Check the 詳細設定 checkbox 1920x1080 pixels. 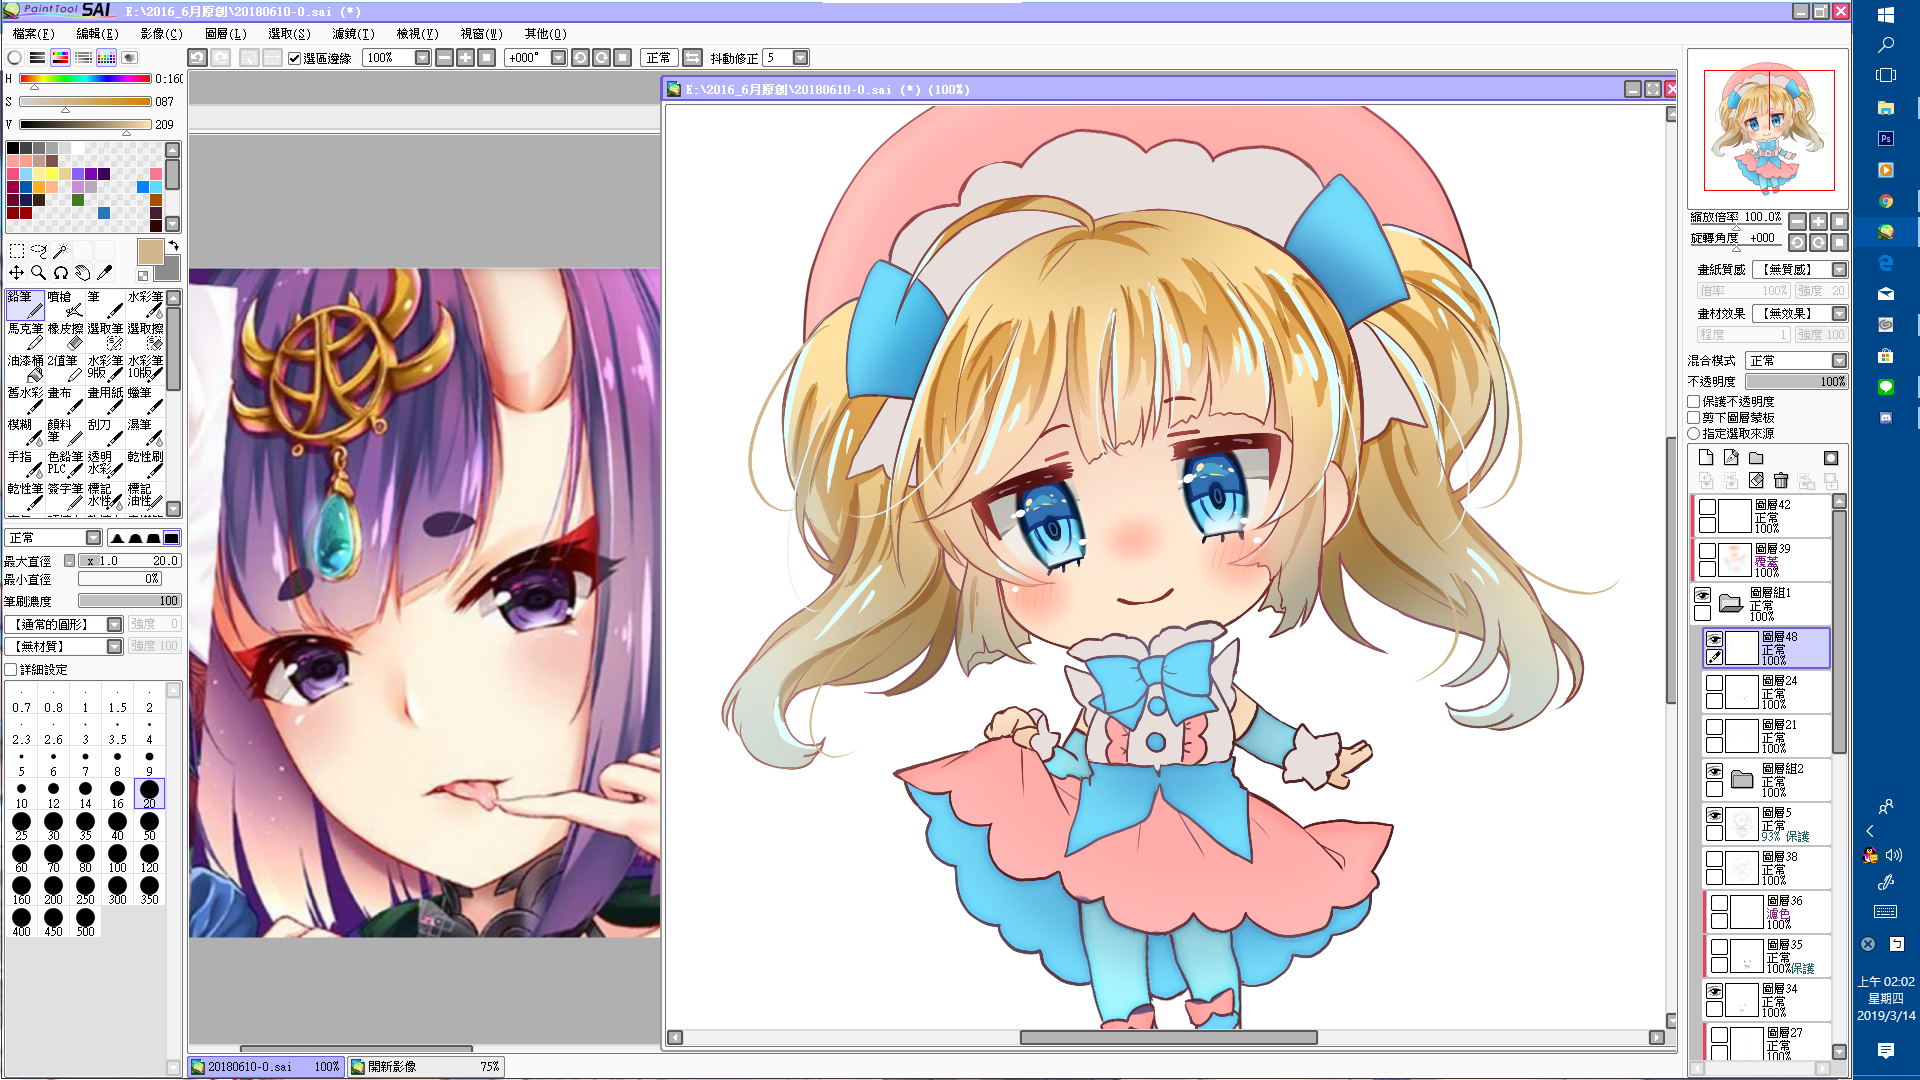11,670
